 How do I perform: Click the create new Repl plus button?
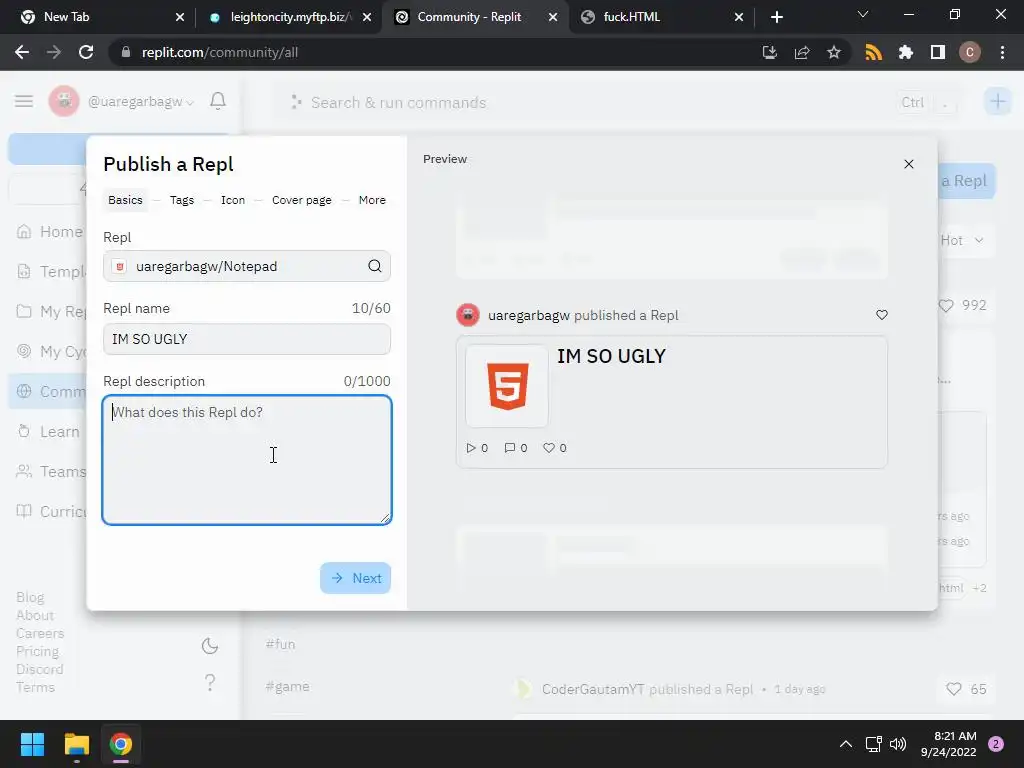coord(997,101)
